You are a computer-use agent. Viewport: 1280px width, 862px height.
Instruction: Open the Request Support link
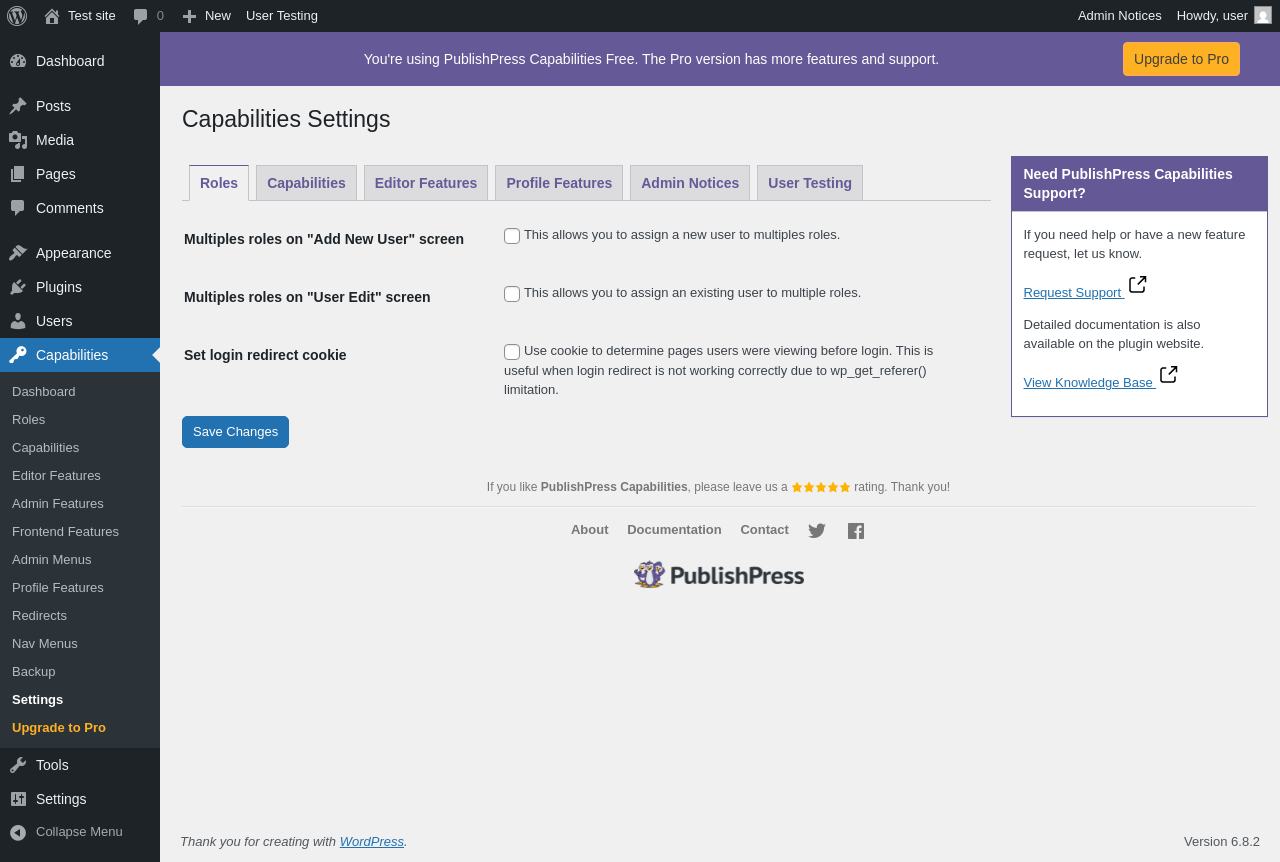pos(1072,293)
